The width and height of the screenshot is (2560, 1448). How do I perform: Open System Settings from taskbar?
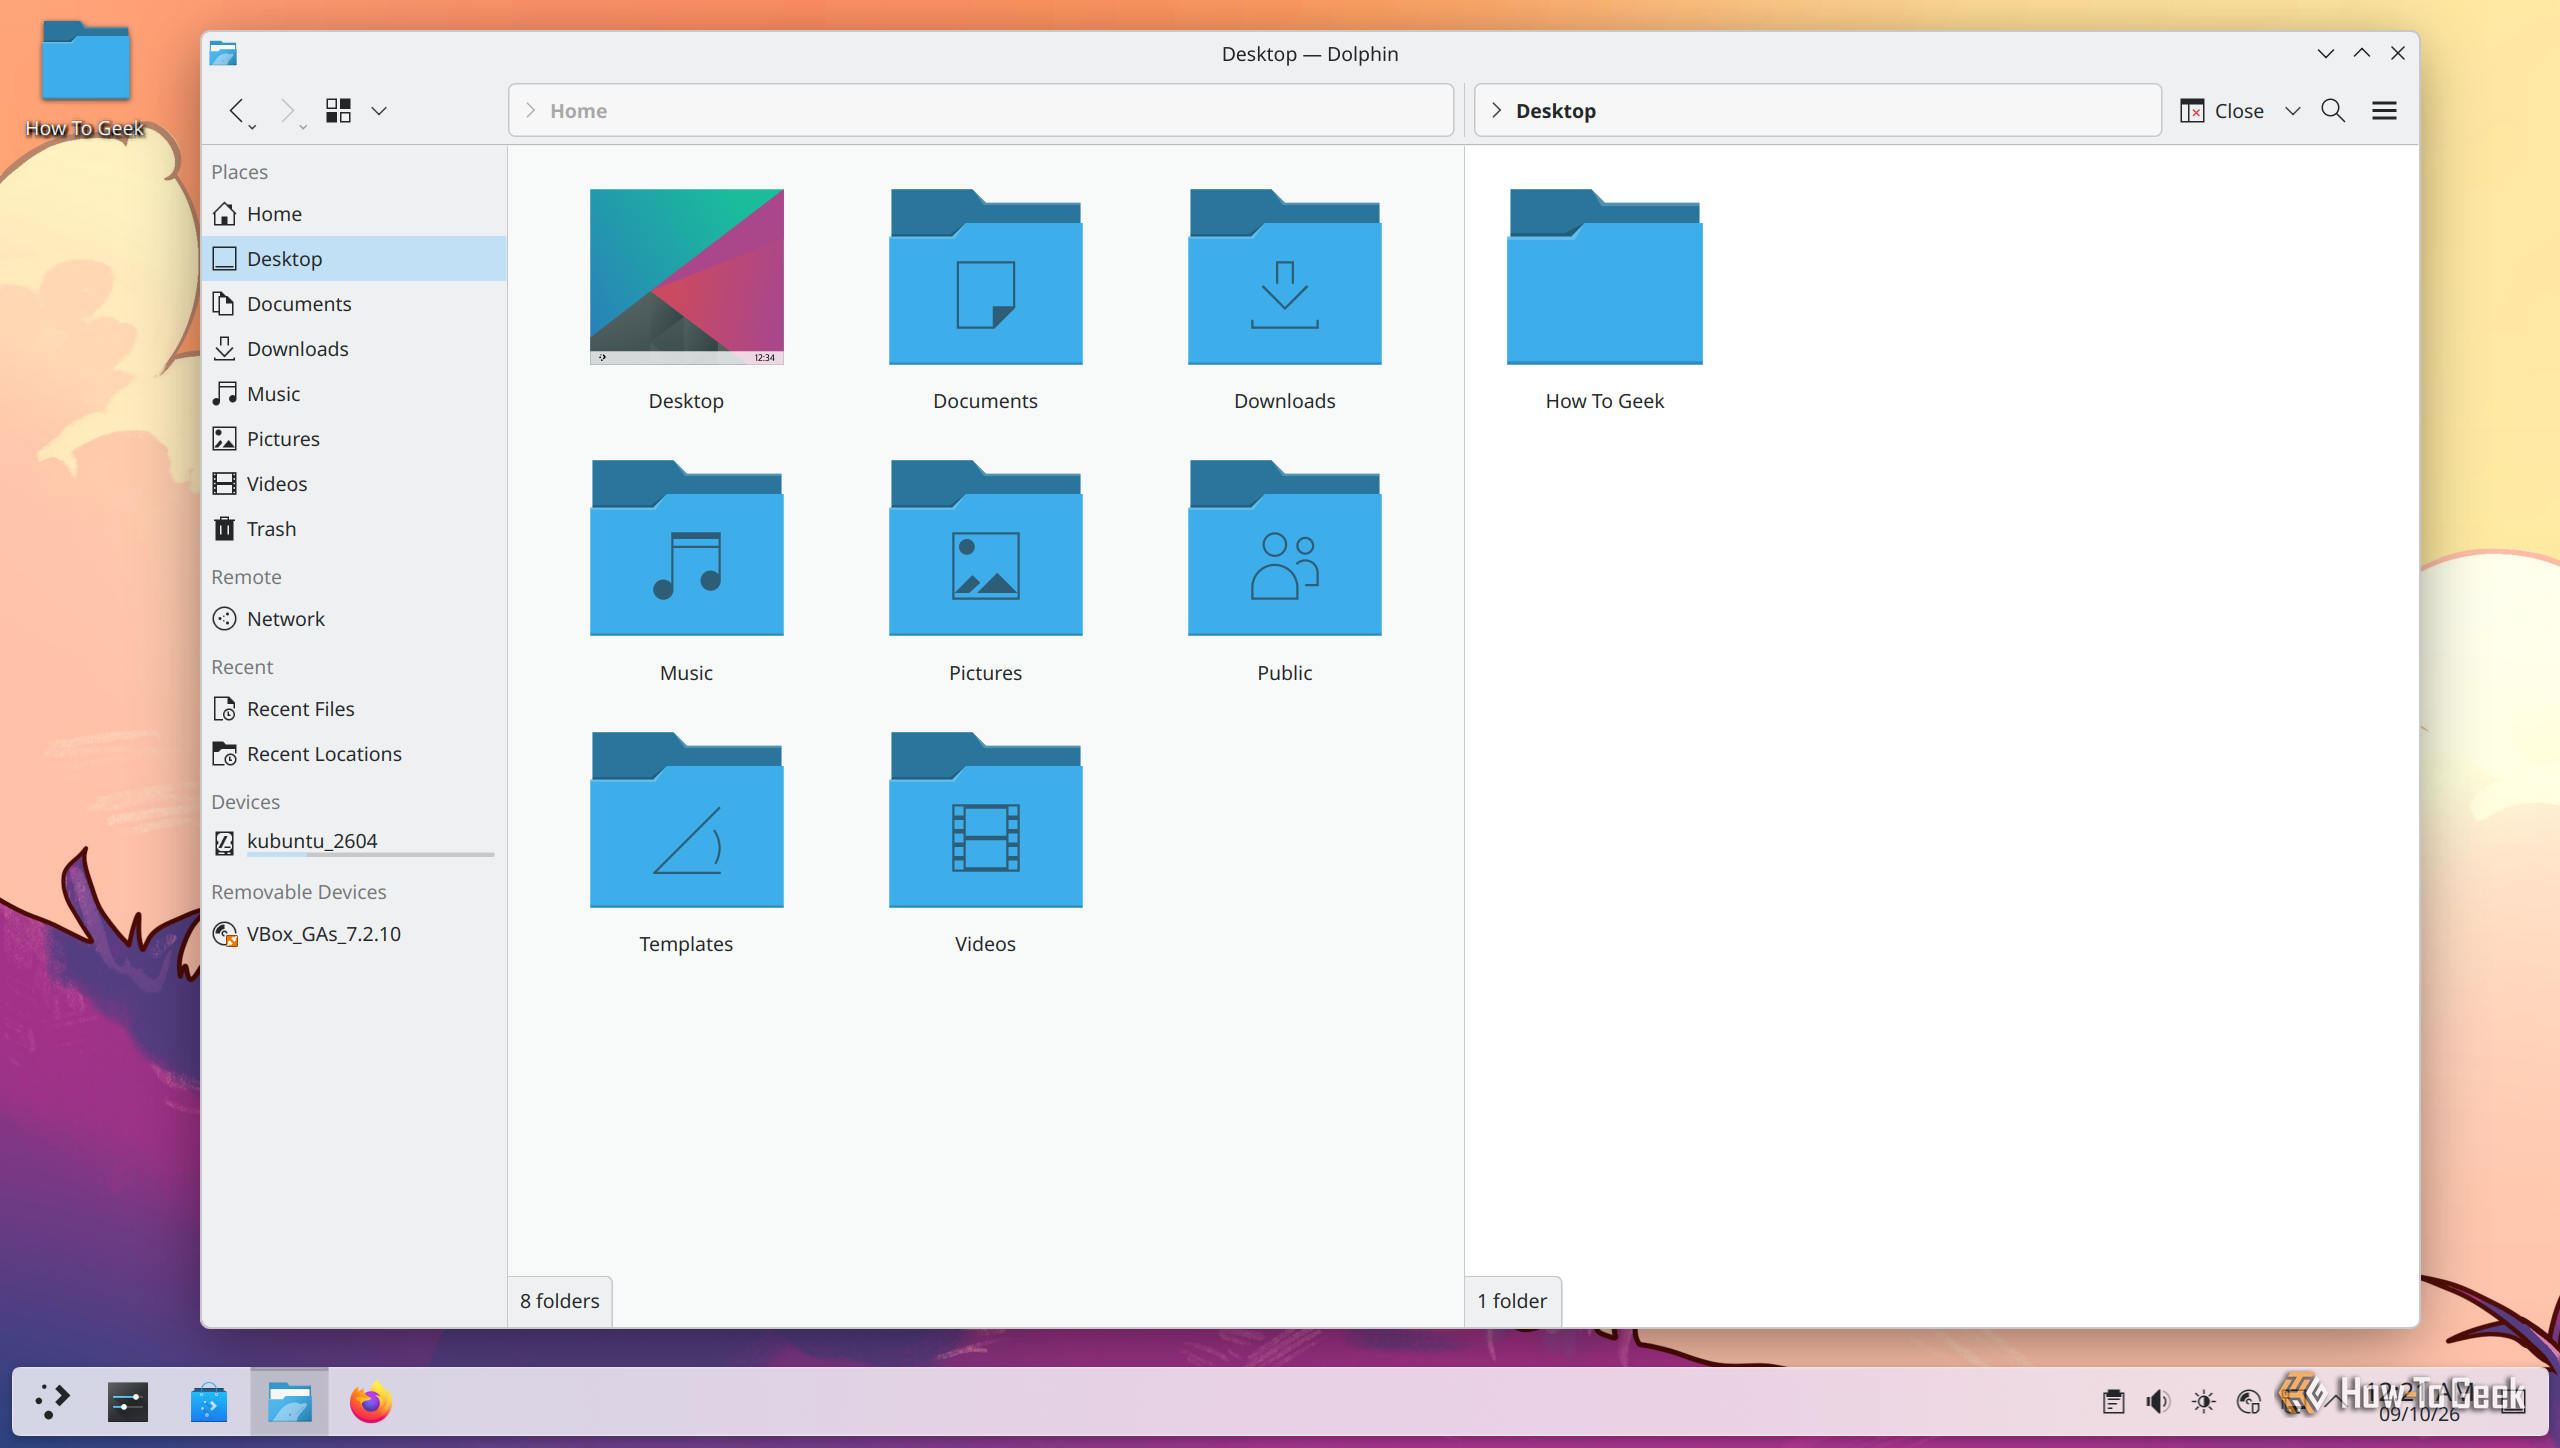pos(128,1402)
